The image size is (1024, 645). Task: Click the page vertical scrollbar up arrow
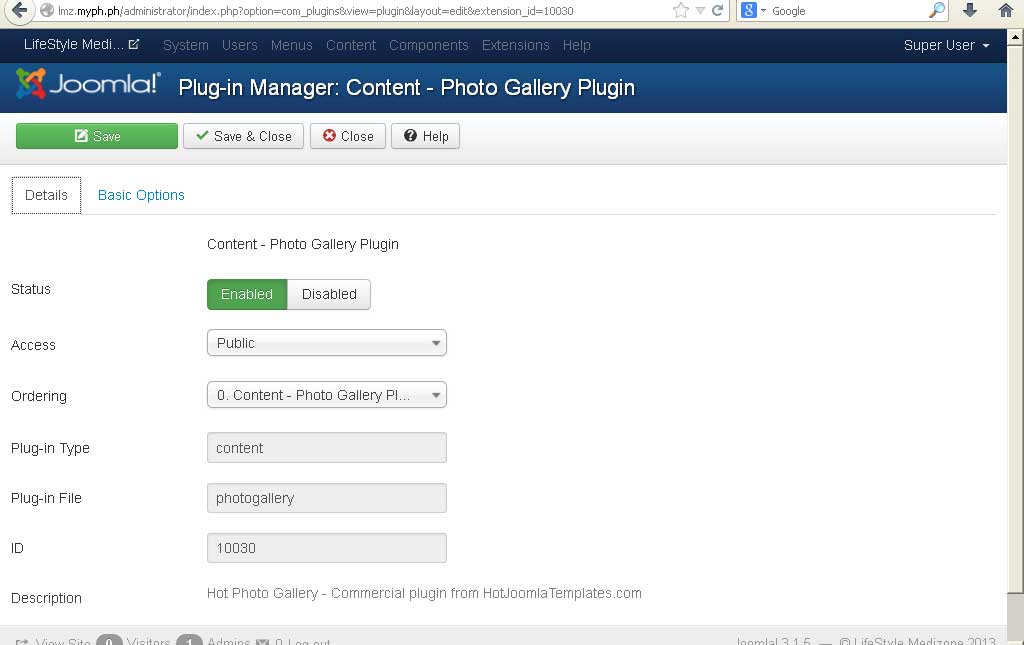pos(1016,37)
